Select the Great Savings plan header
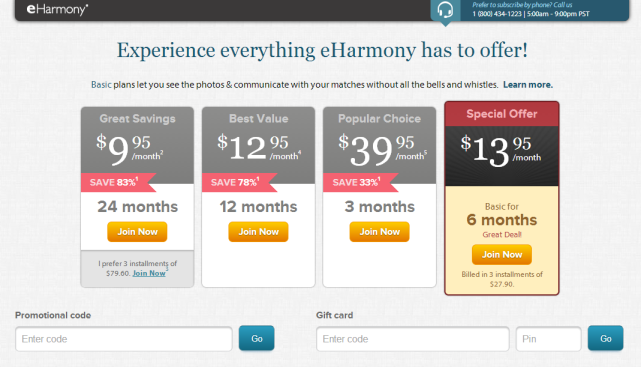641x367 pixels. click(137, 119)
